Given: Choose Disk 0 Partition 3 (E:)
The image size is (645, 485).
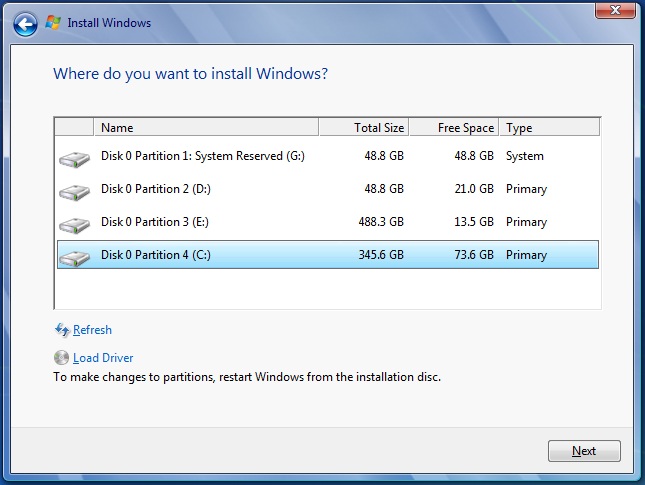Looking at the screenshot, I should (154, 222).
